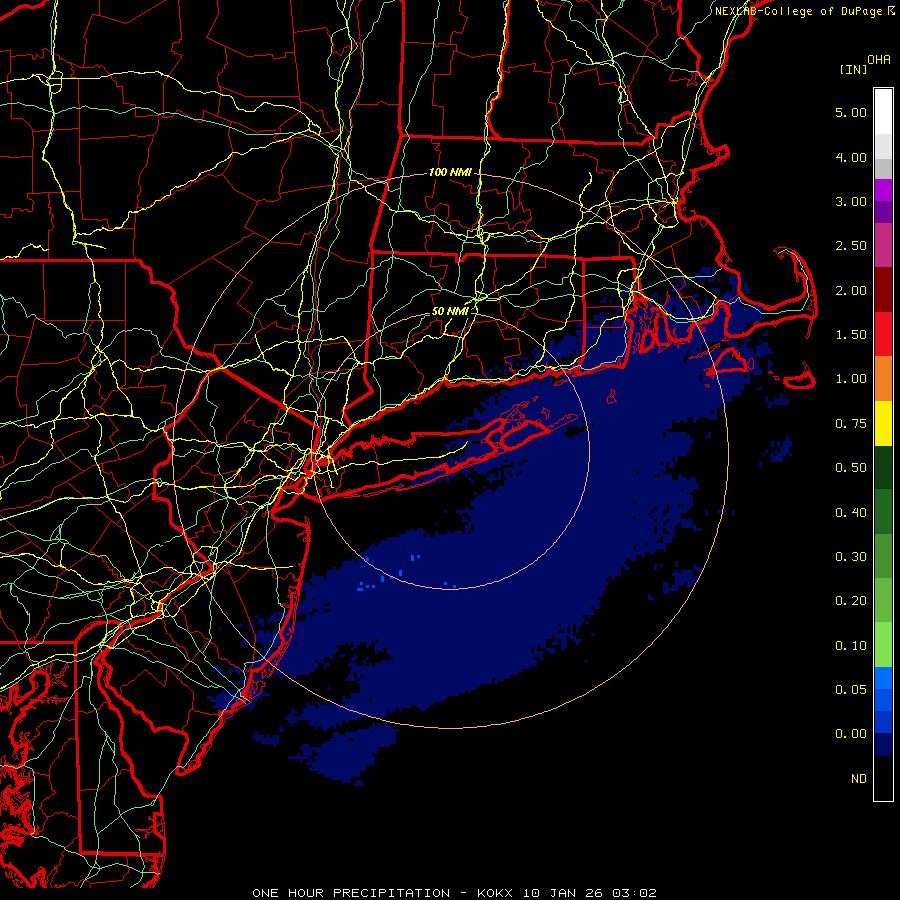Click the OHA product code label
Screen dimensions: 900x900
tap(879, 59)
